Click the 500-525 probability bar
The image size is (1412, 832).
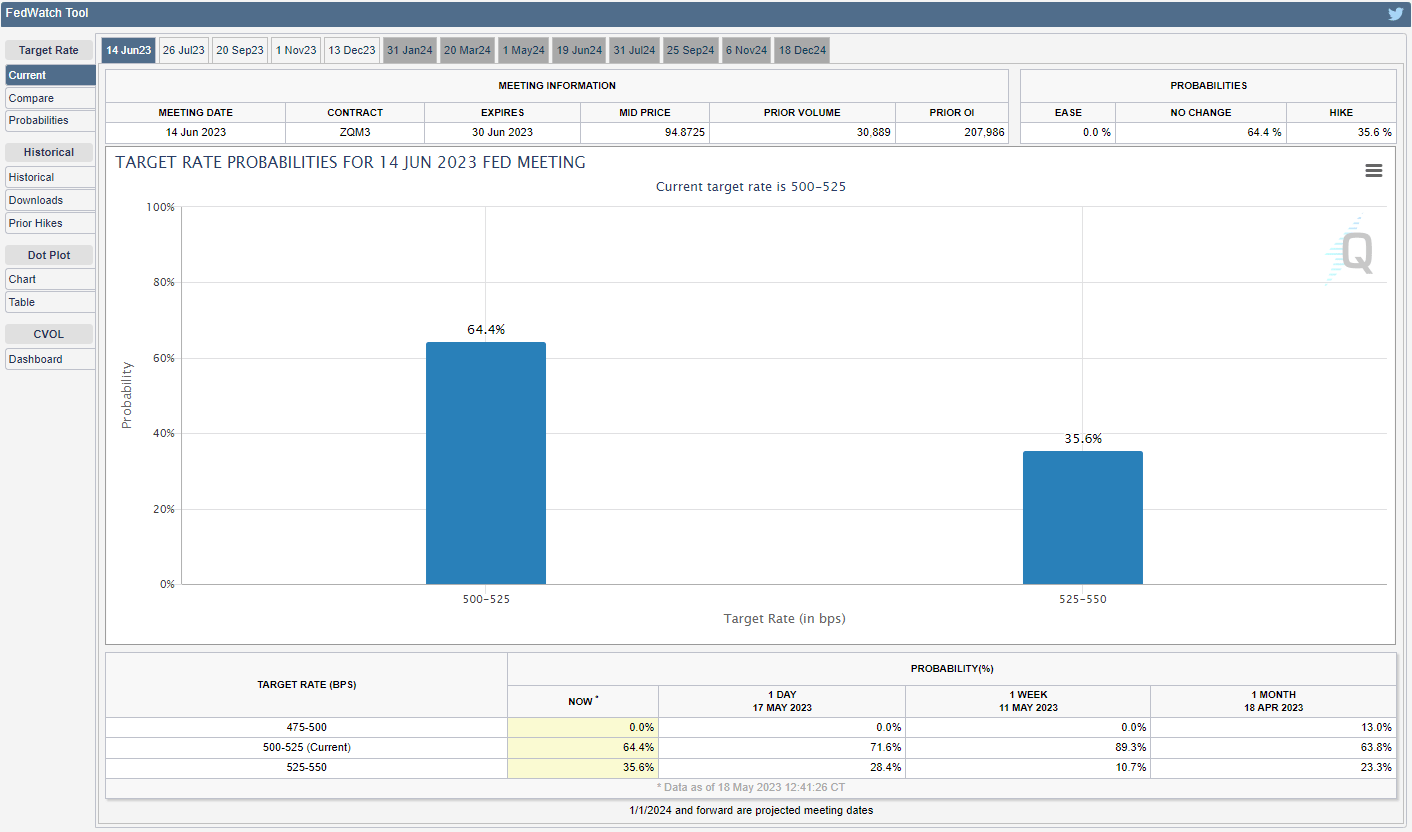pyautogui.click(x=485, y=463)
